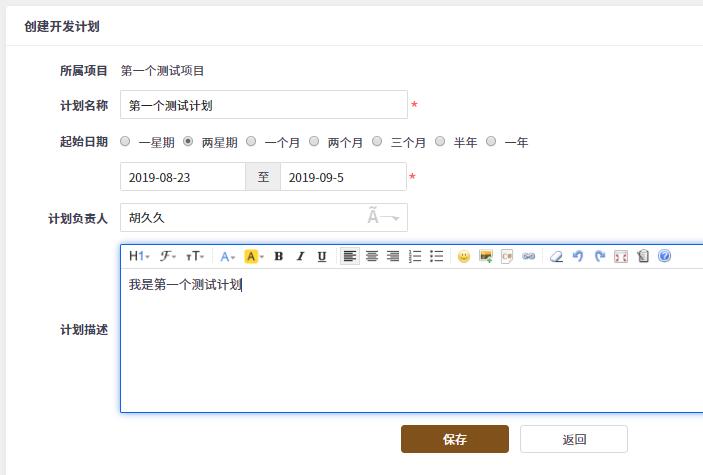Viewport: 703px width, 475px height.
Task: Click the start date field 2019-08-23
Action: click(183, 177)
